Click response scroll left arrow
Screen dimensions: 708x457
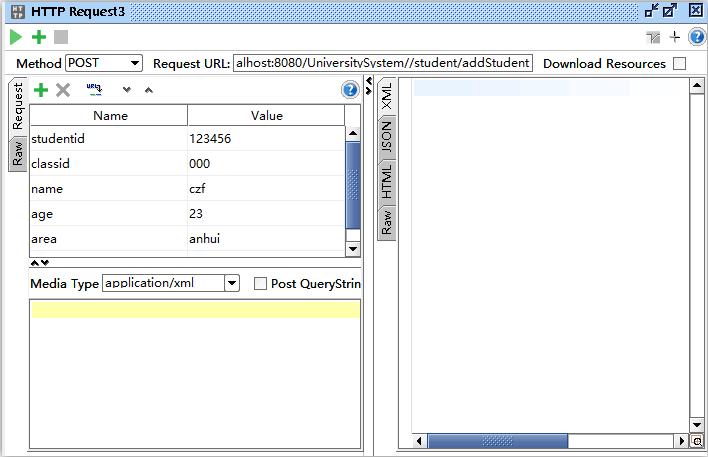419,441
